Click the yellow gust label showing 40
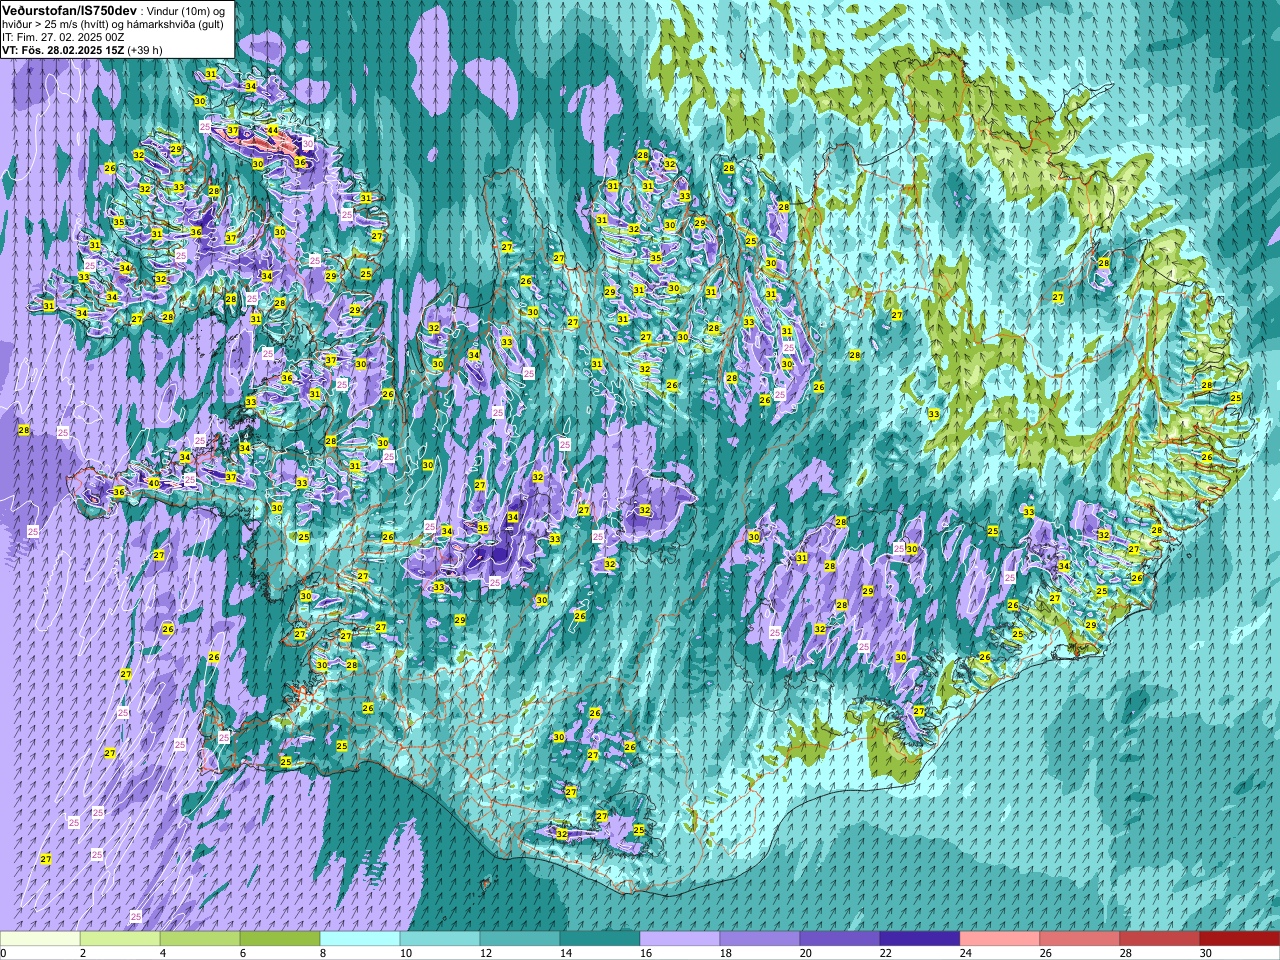Screen dimensions: 1280x960 coord(153,483)
